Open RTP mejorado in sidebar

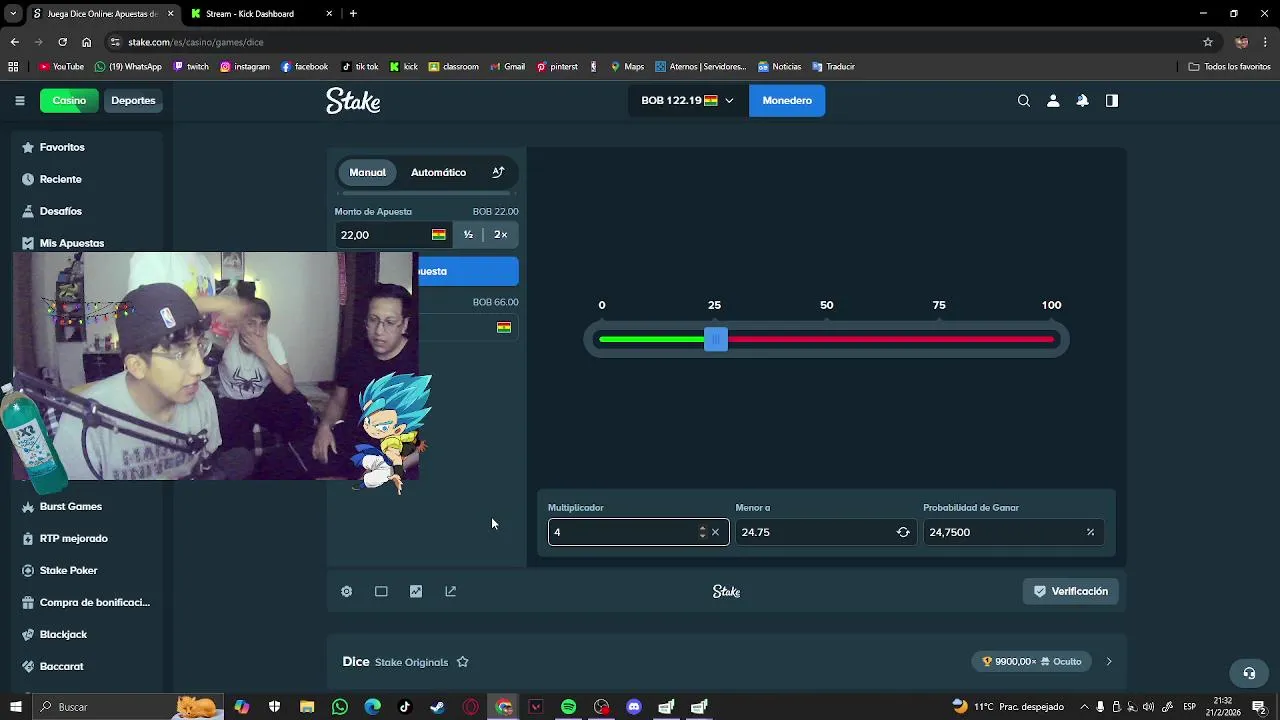[x=86, y=538]
